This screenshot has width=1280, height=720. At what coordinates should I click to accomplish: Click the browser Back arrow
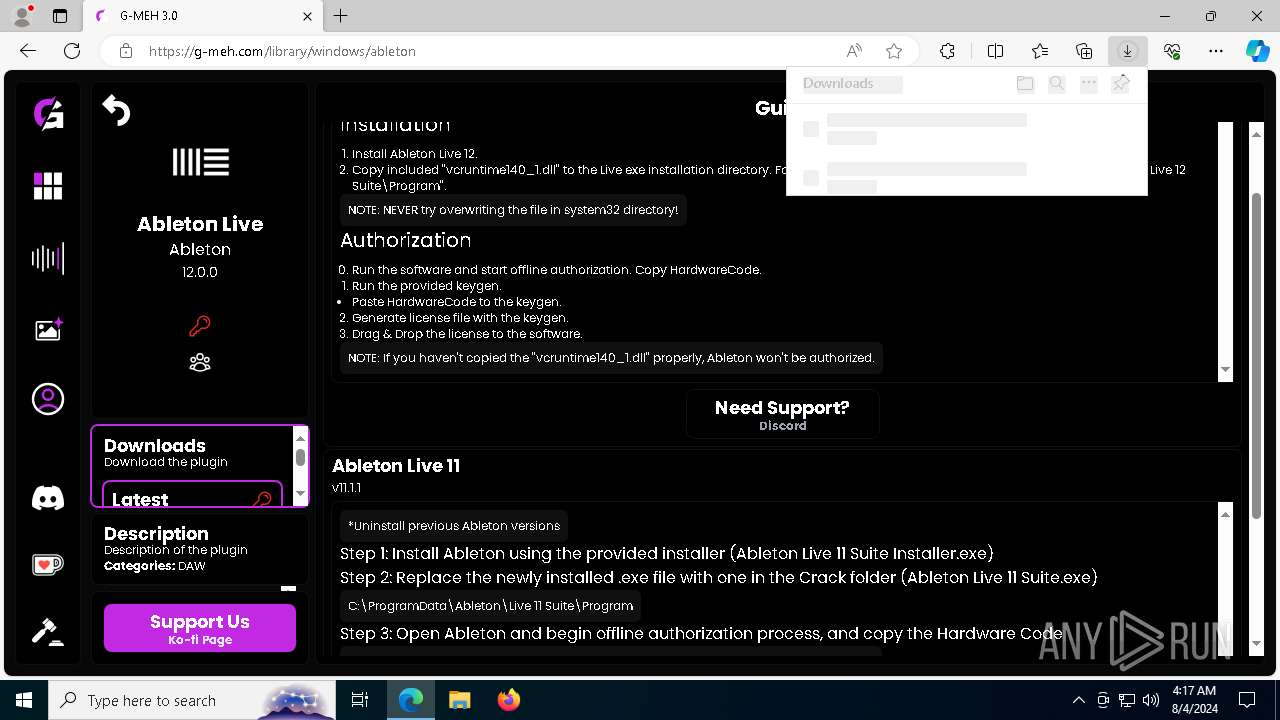tap(28, 51)
